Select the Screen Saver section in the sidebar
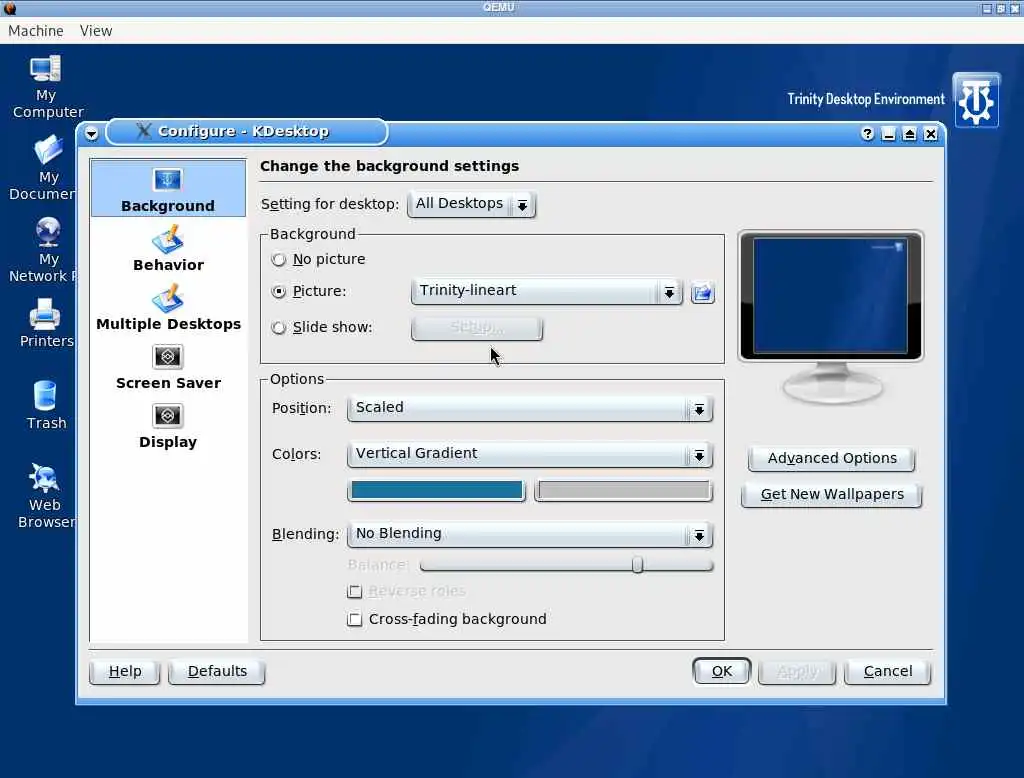The width and height of the screenshot is (1024, 778). tap(168, 367)
